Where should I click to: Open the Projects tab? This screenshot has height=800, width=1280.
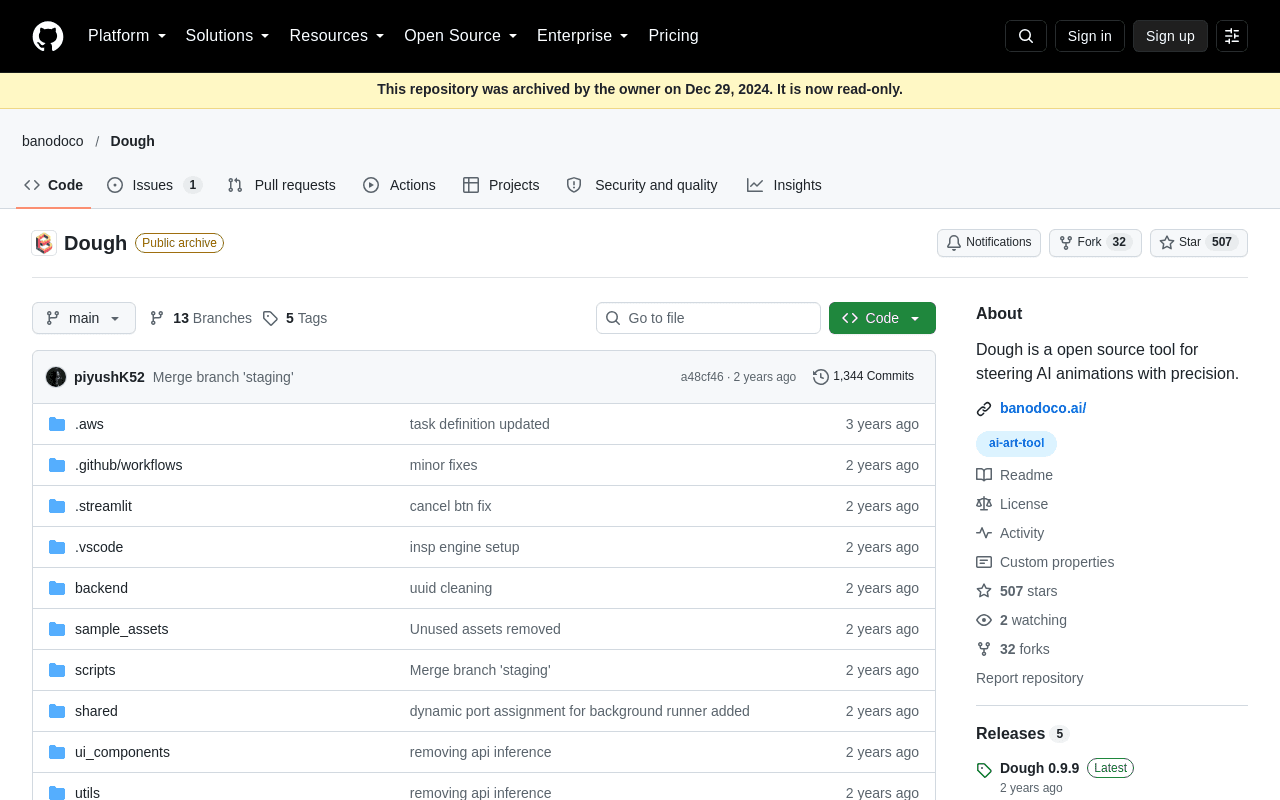coord(501,185)
